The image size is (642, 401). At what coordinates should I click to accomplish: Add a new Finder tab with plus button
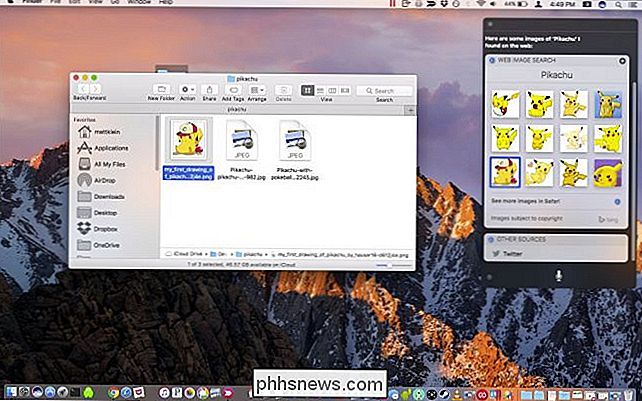pyautogui.click(x=410, y=110)
